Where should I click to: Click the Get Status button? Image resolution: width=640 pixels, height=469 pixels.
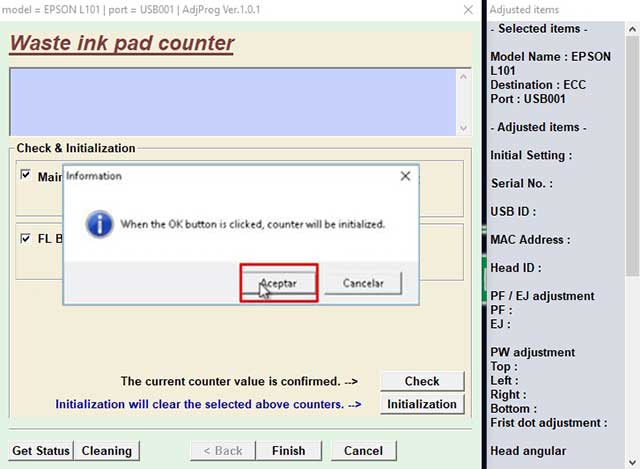pyautogui.click(x=41, y=451)
